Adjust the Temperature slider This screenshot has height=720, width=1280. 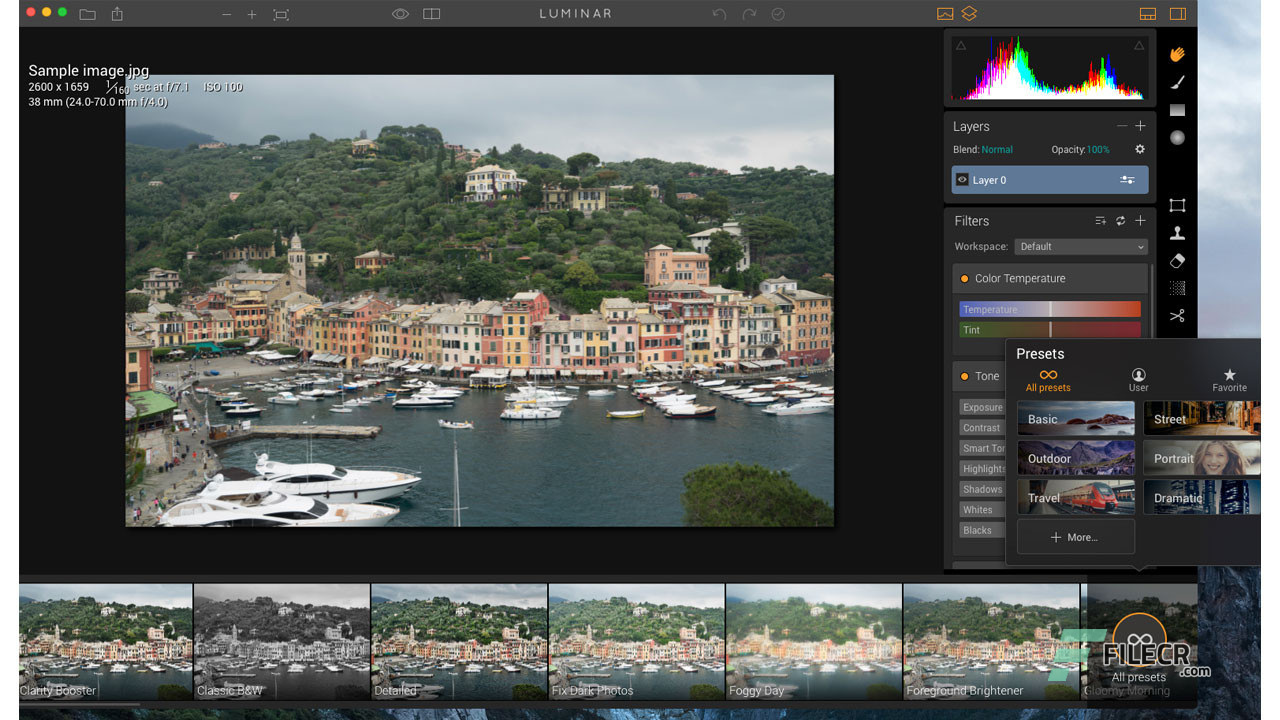1050,309
